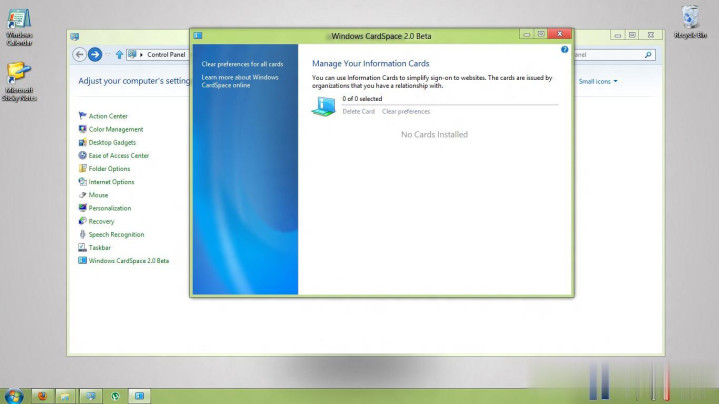Open Action Center link
This screenshot has height=404, width=719.
pos(108,116)
